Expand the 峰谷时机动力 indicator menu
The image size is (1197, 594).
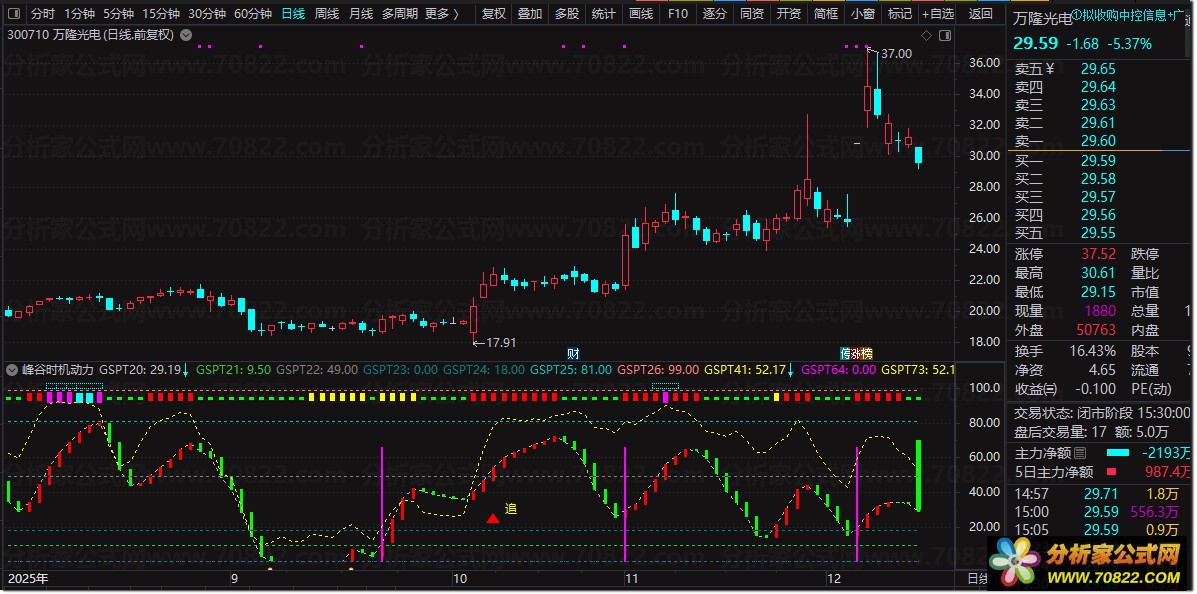tap(12, 369)
